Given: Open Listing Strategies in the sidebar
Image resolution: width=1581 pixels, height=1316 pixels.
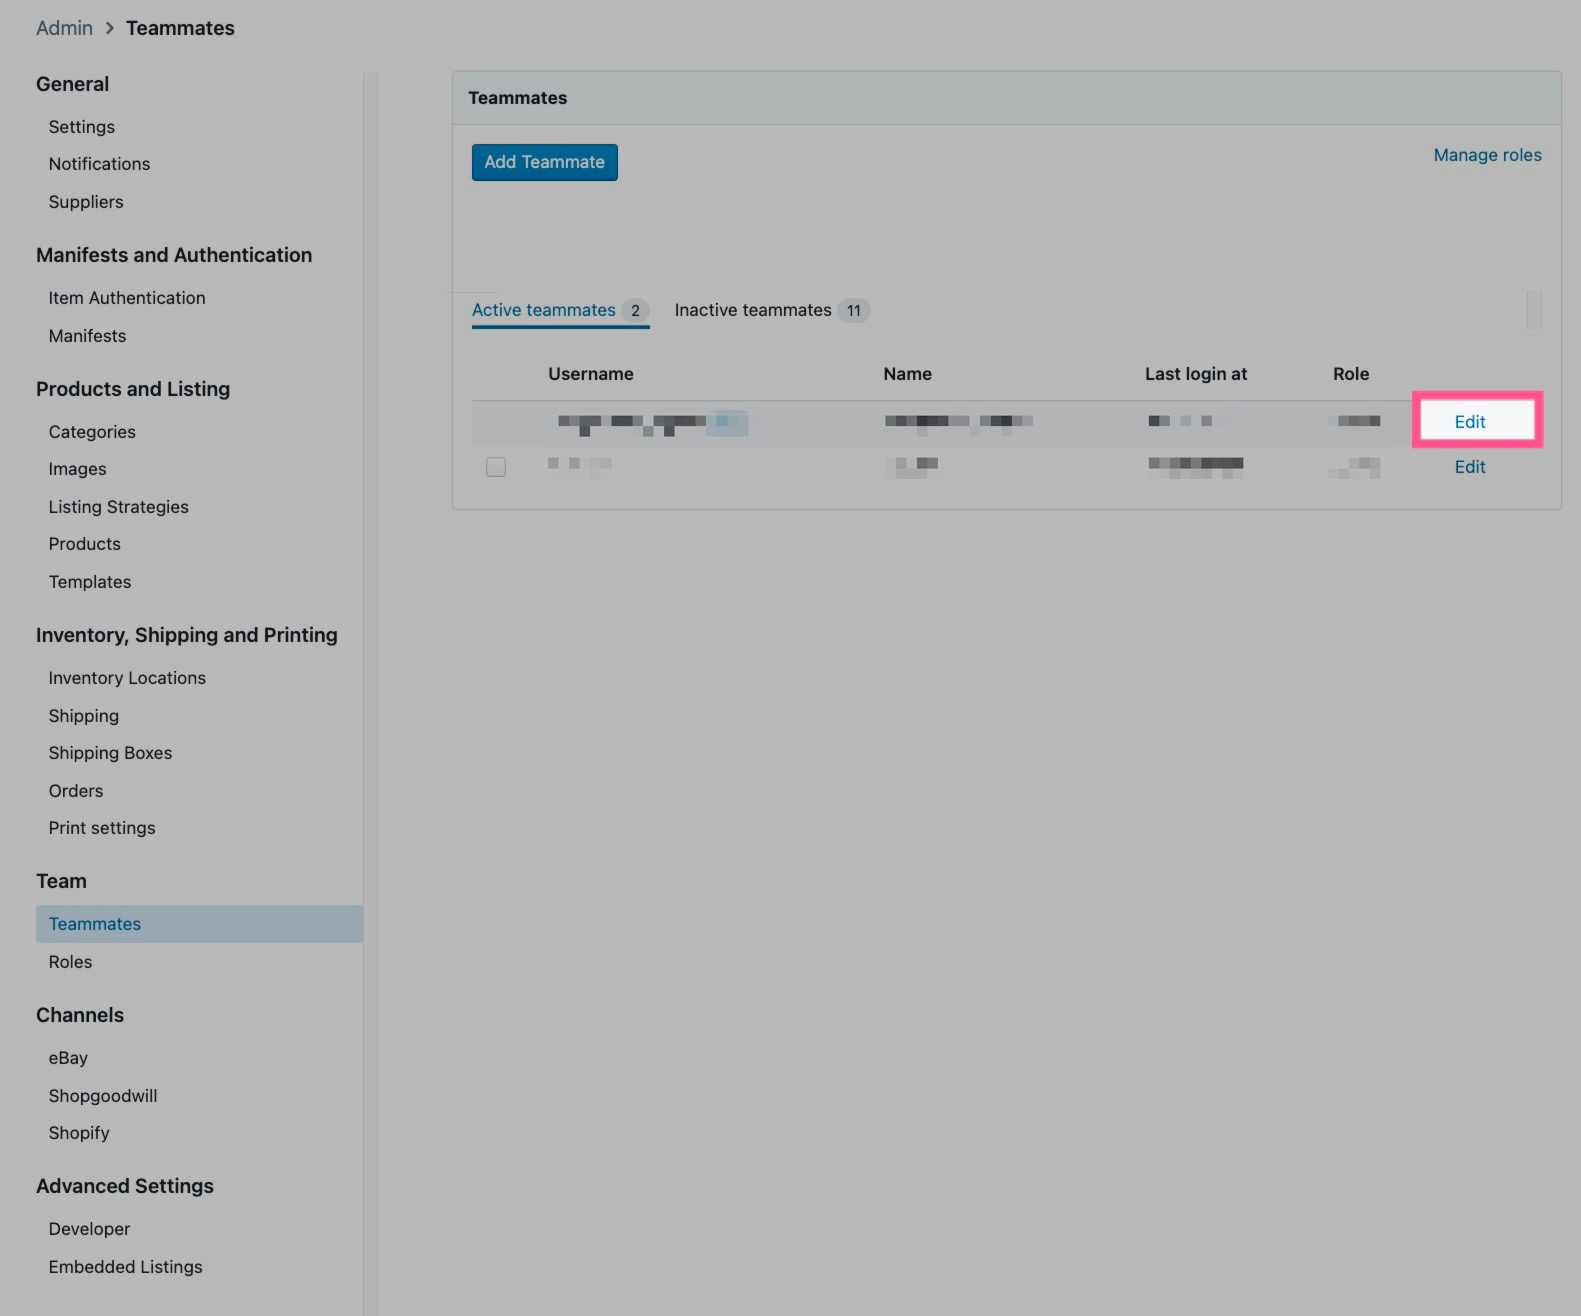Looking at the screenshot, I should point(118,507).
